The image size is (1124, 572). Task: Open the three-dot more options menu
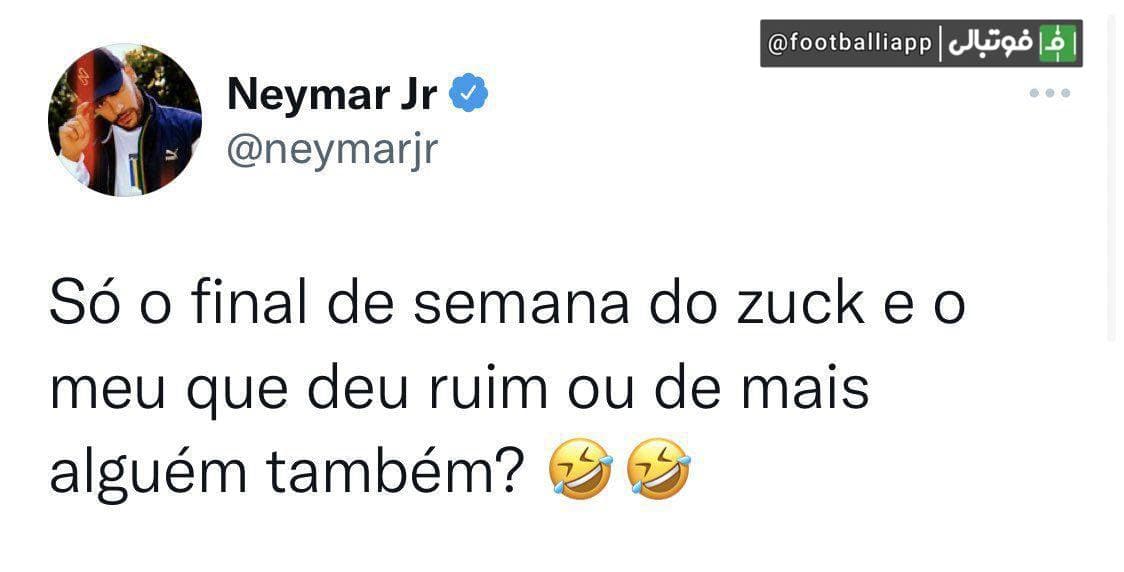pos(1050,93)
